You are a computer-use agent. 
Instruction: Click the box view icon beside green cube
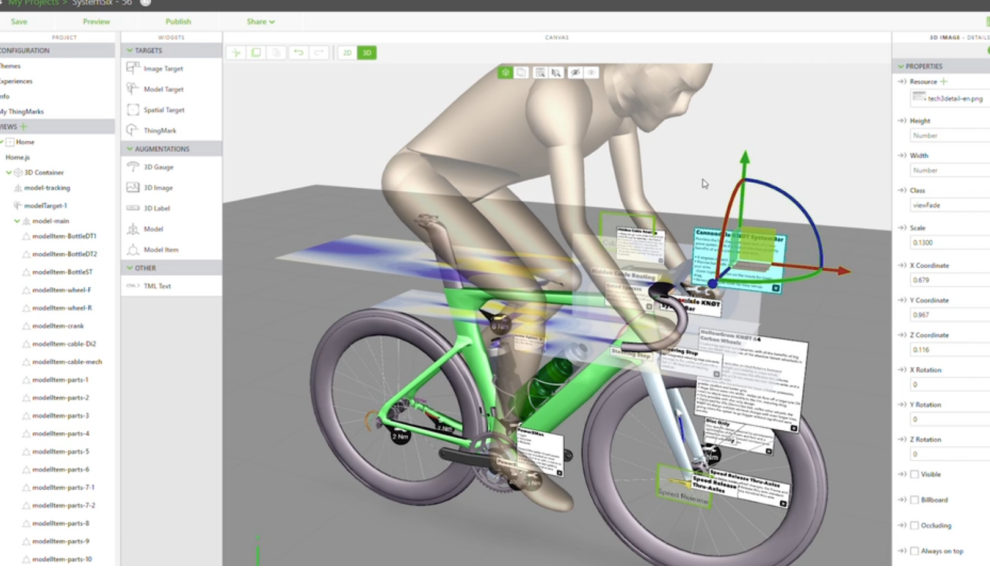(521, 73)
